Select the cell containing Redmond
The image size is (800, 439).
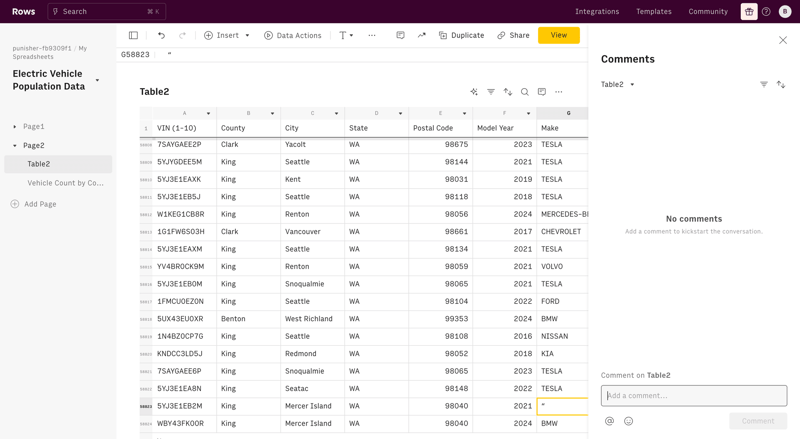pyautogui.click(x=312, y=354)
